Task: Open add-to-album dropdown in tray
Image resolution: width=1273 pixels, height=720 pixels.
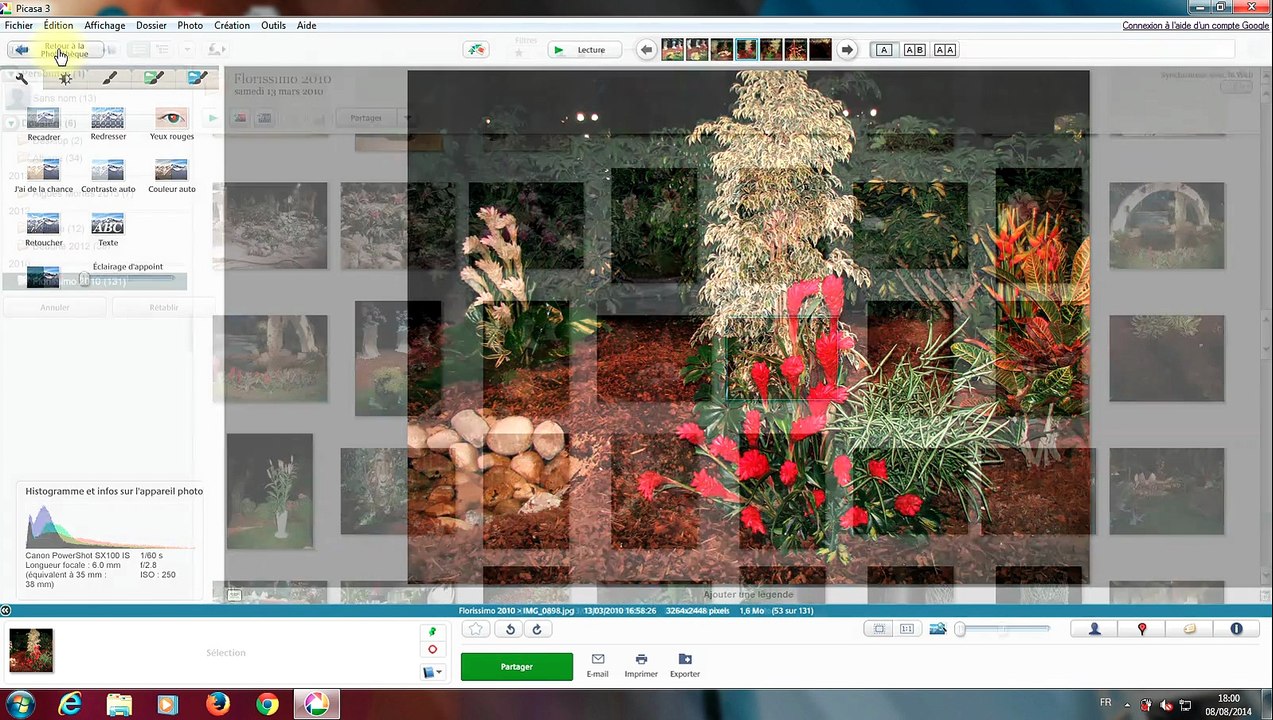Action: (x=432, y=672)
